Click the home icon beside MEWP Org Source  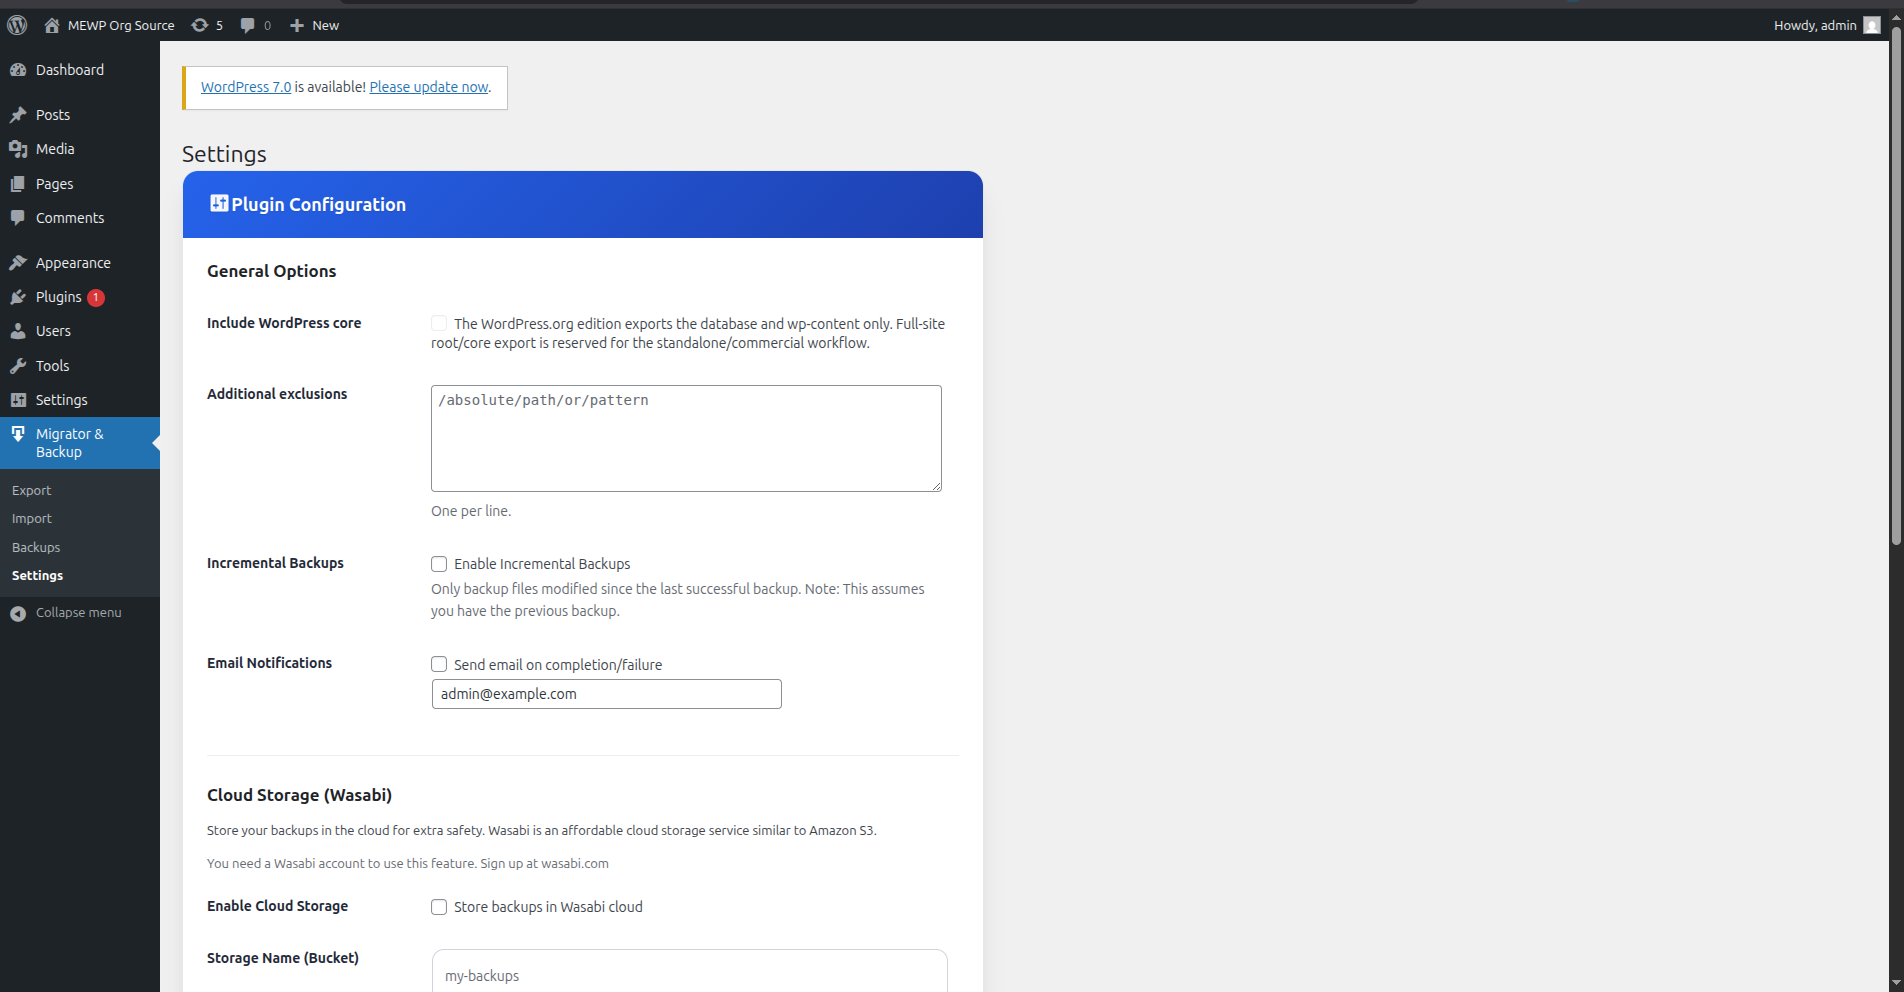pos(52,25)
